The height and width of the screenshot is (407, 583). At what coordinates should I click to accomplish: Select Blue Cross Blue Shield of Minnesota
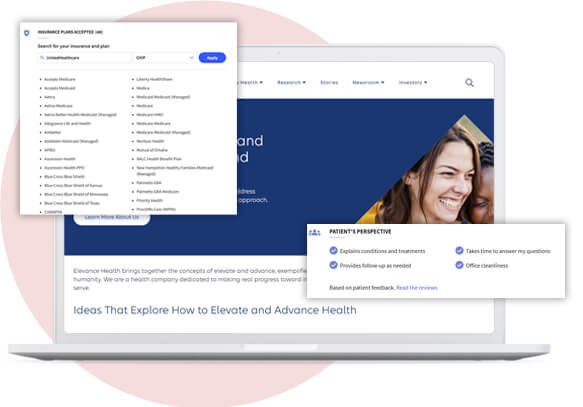click(x=76, y=194)
